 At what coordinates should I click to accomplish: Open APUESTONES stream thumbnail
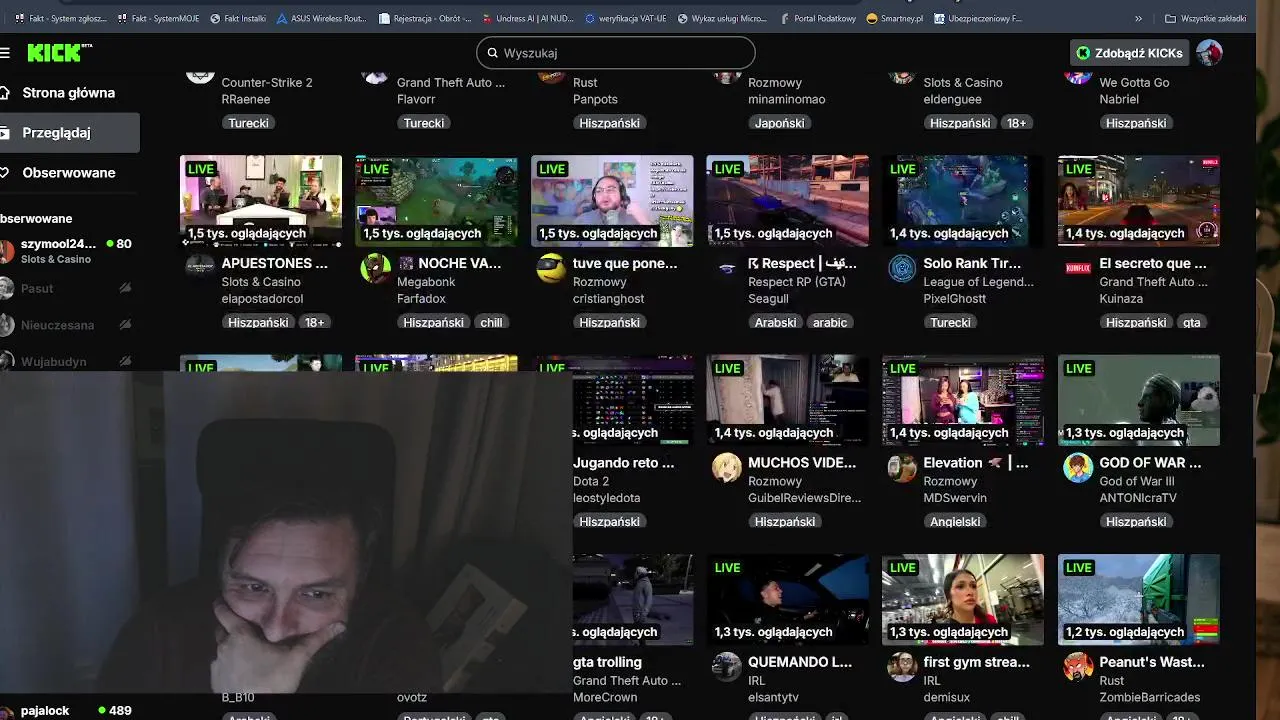261,200
